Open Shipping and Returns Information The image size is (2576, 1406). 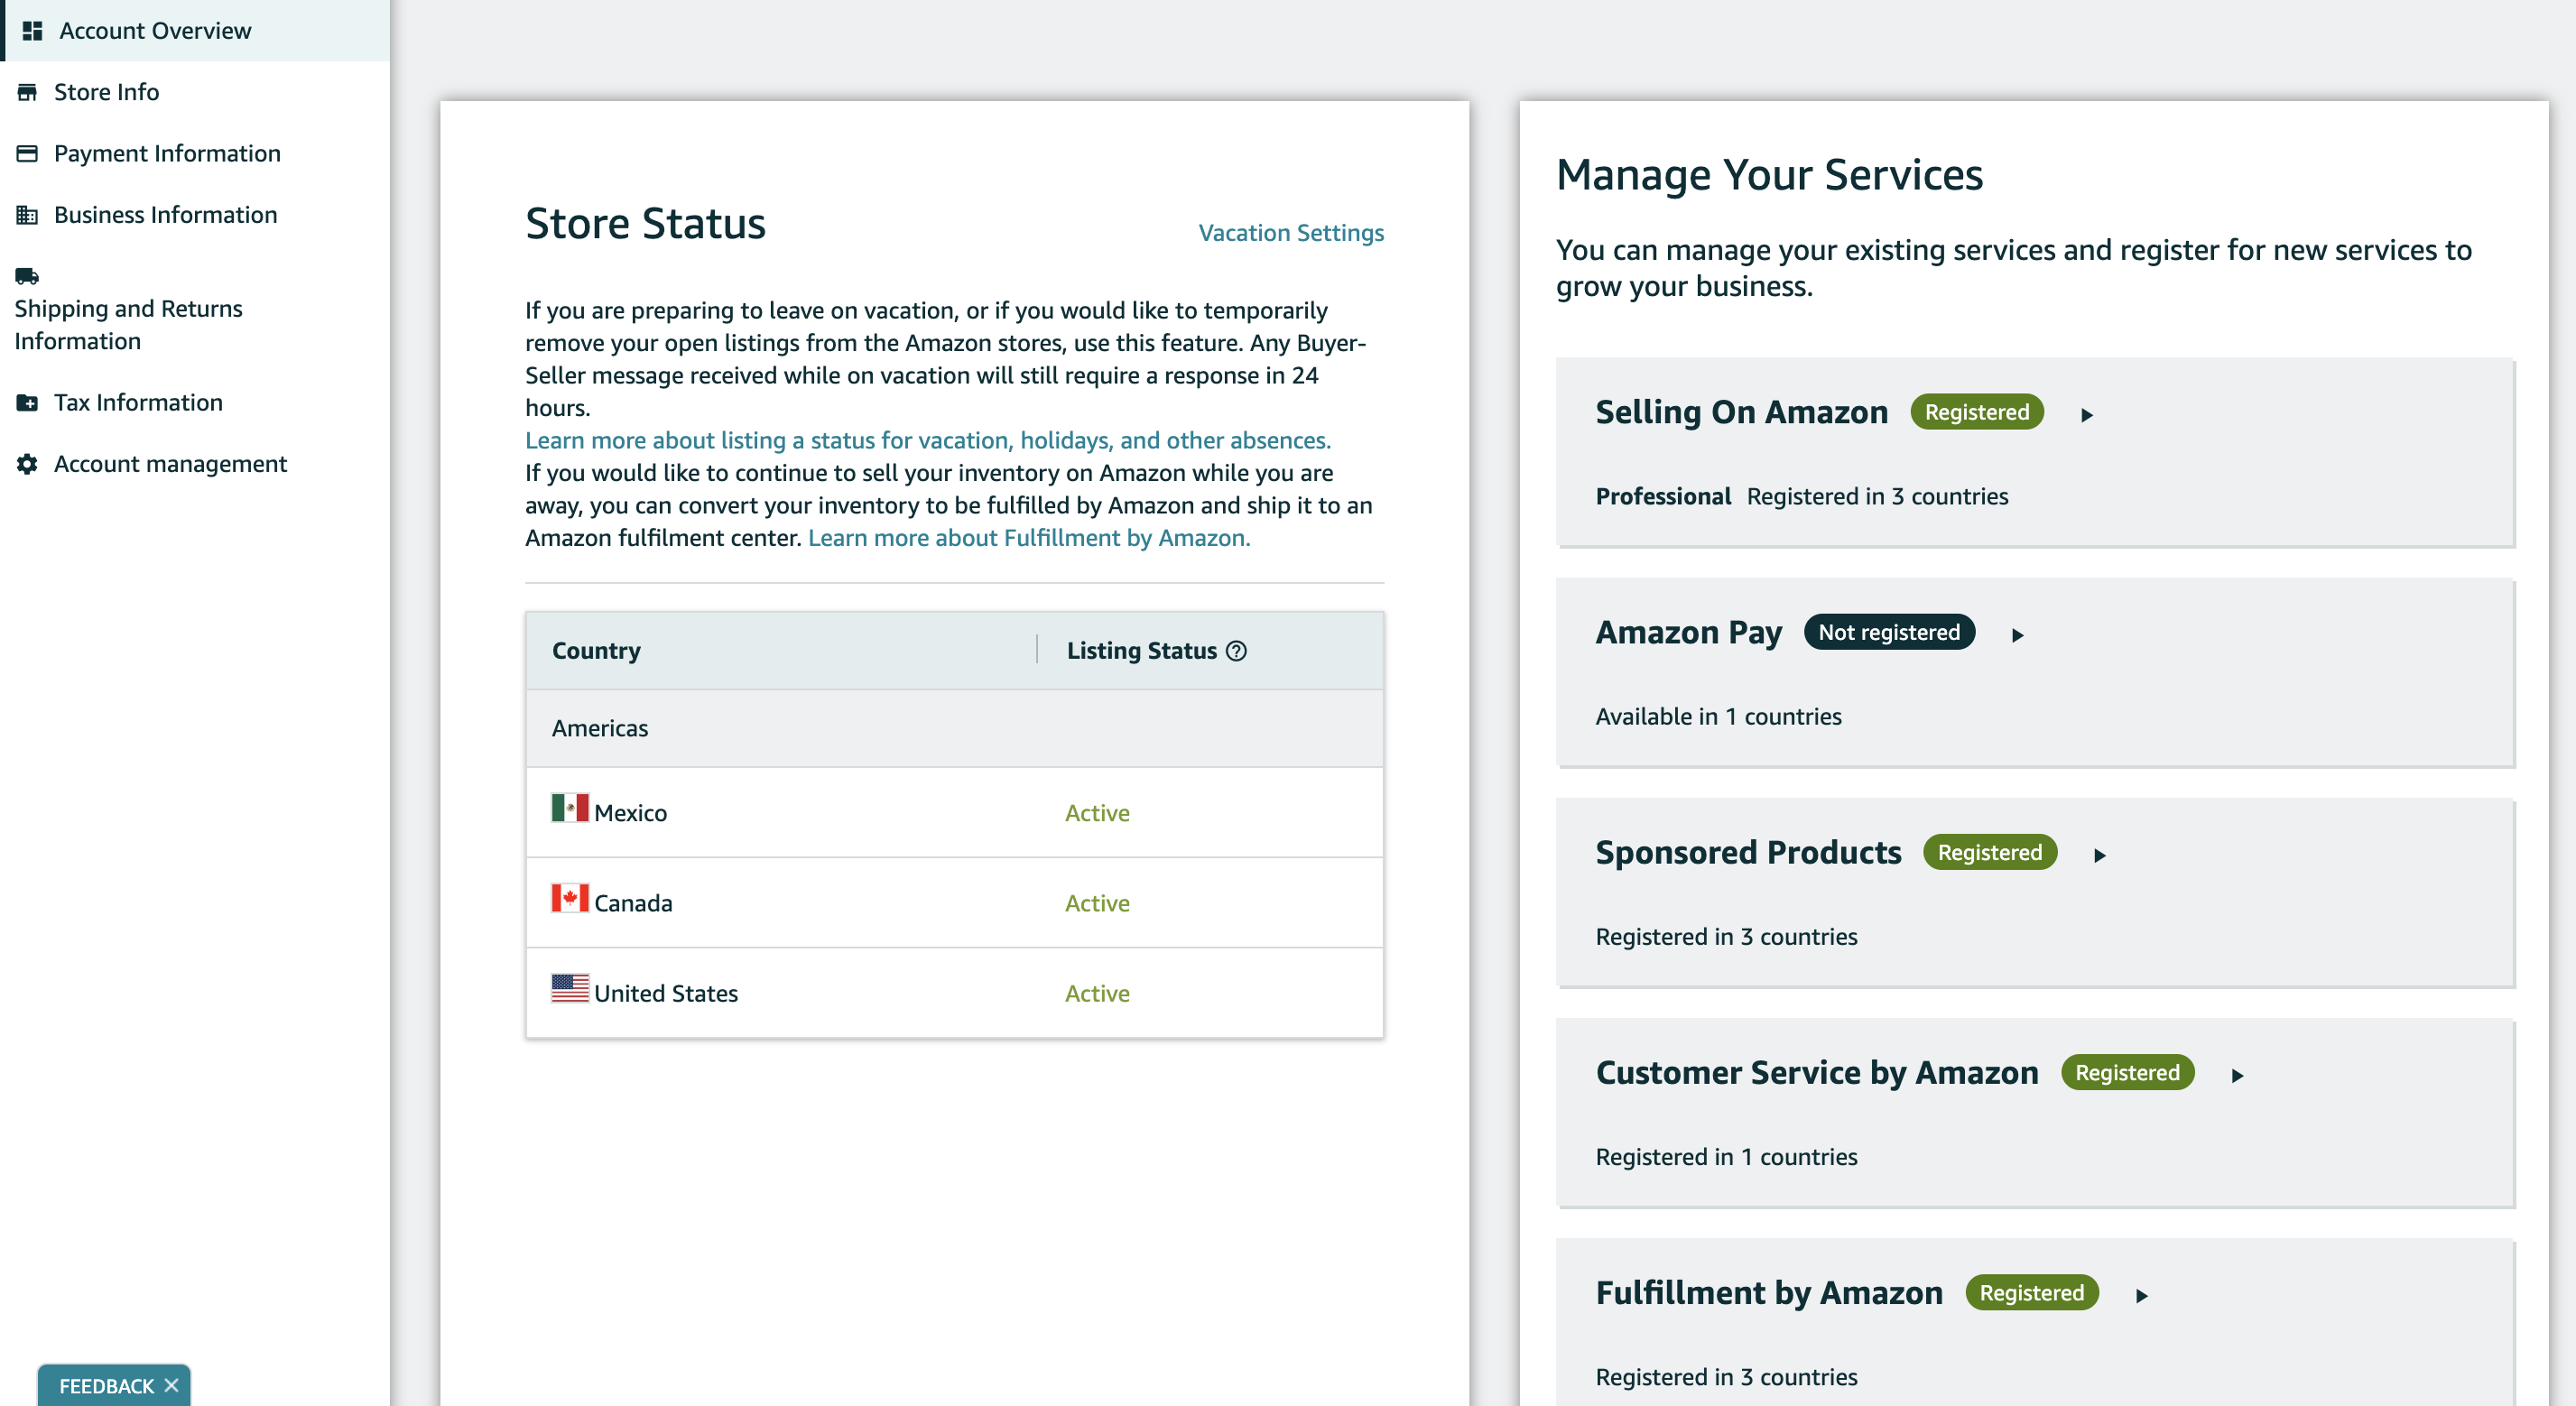coord(195,309)
